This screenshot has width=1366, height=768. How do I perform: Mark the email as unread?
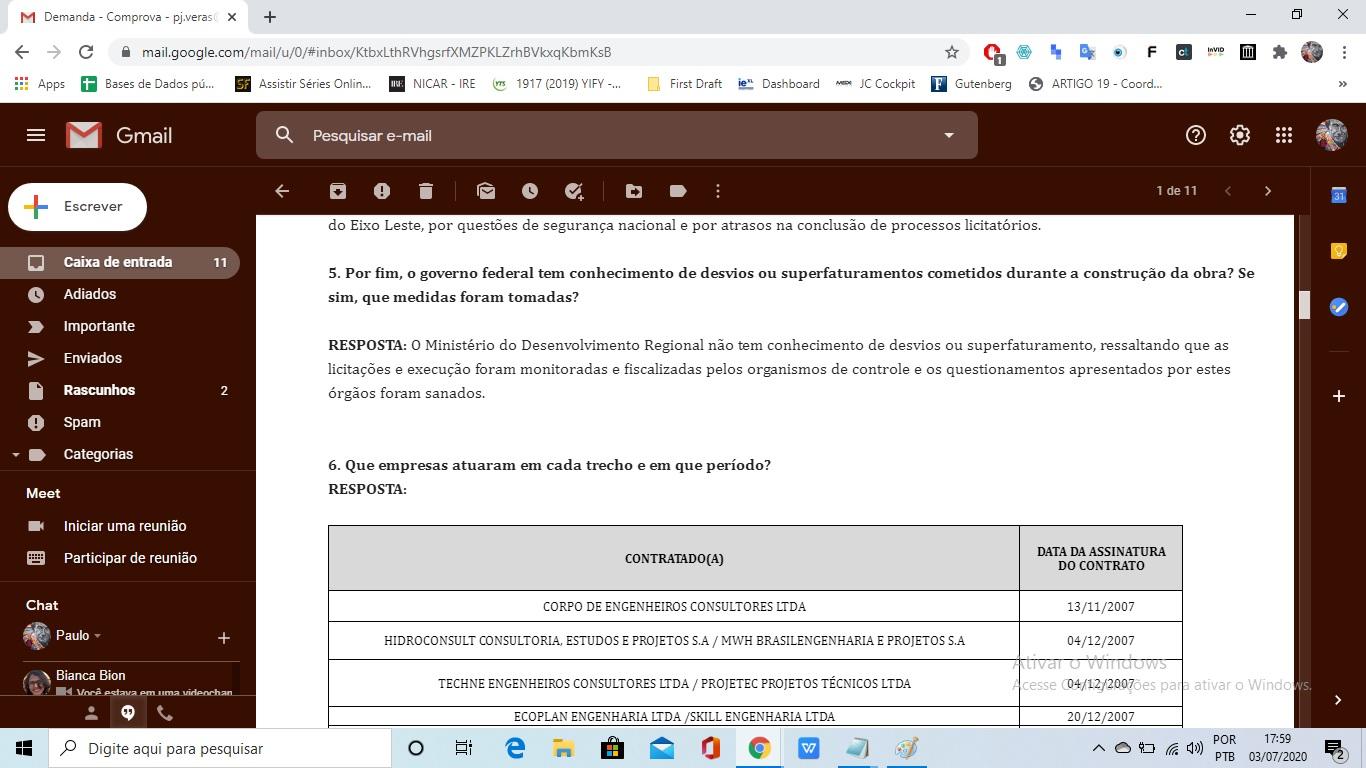[486, 191]
